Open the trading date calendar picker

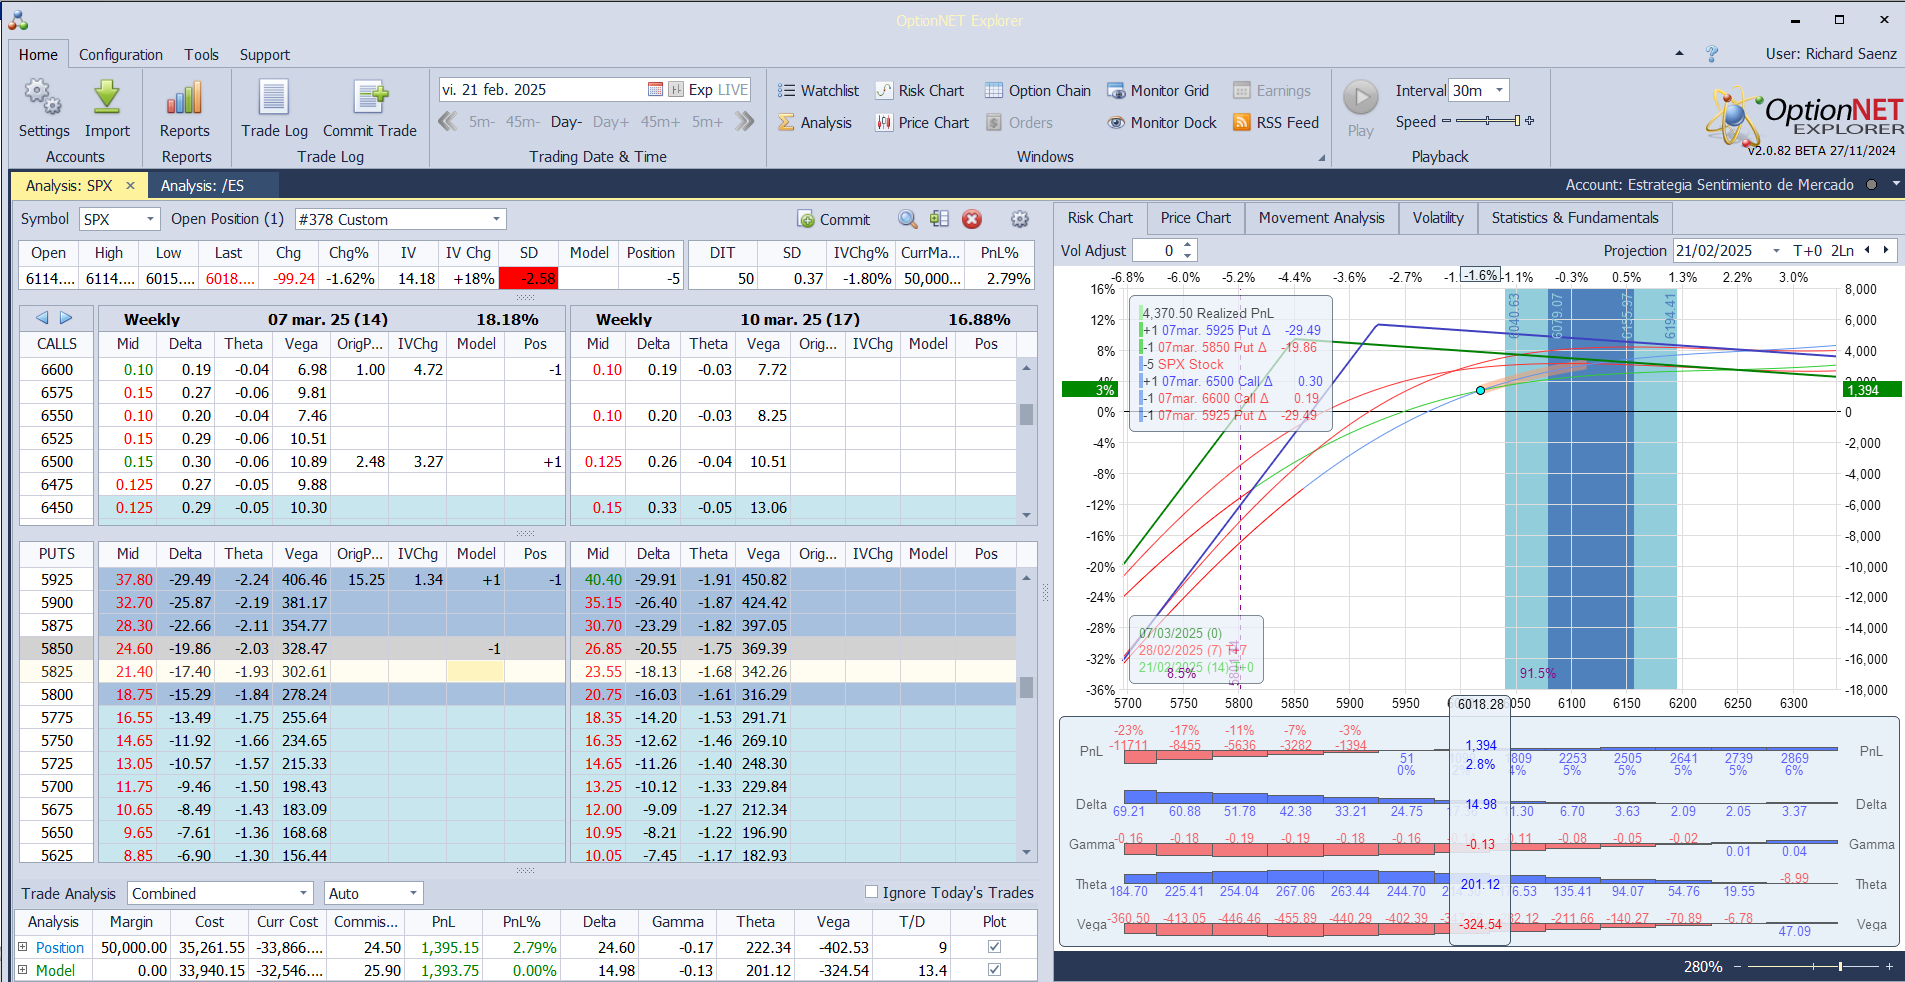pos(655,90)
